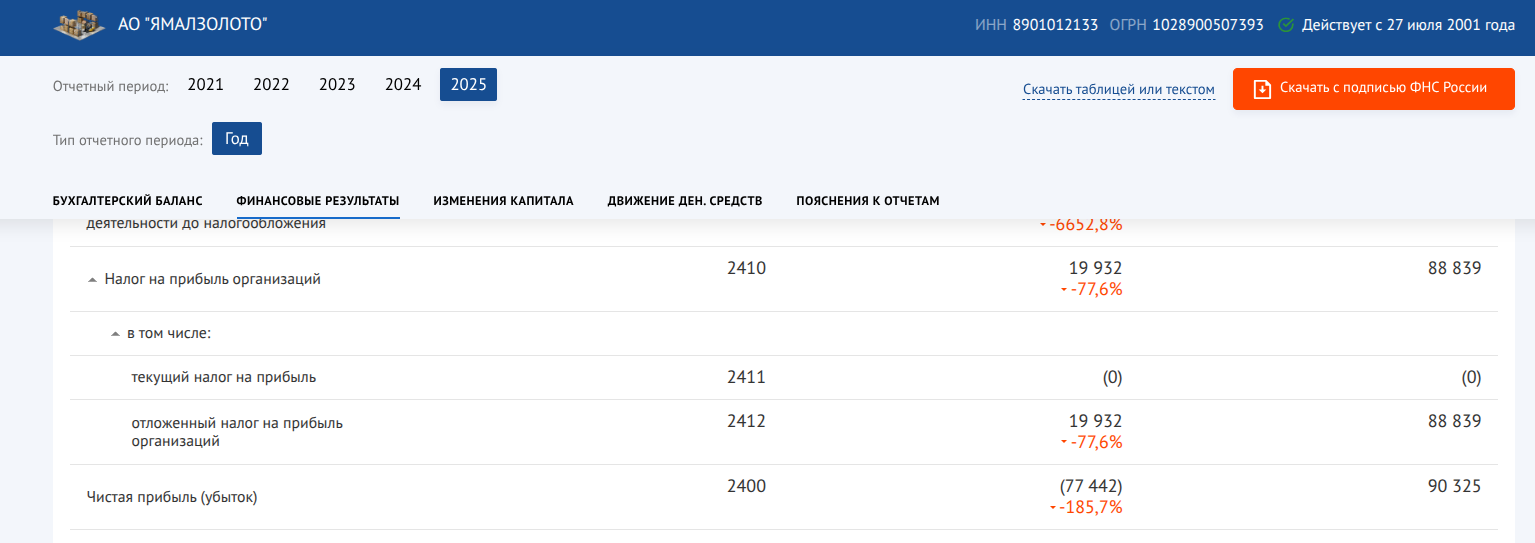Select reporting year 2021

[205, 85]
